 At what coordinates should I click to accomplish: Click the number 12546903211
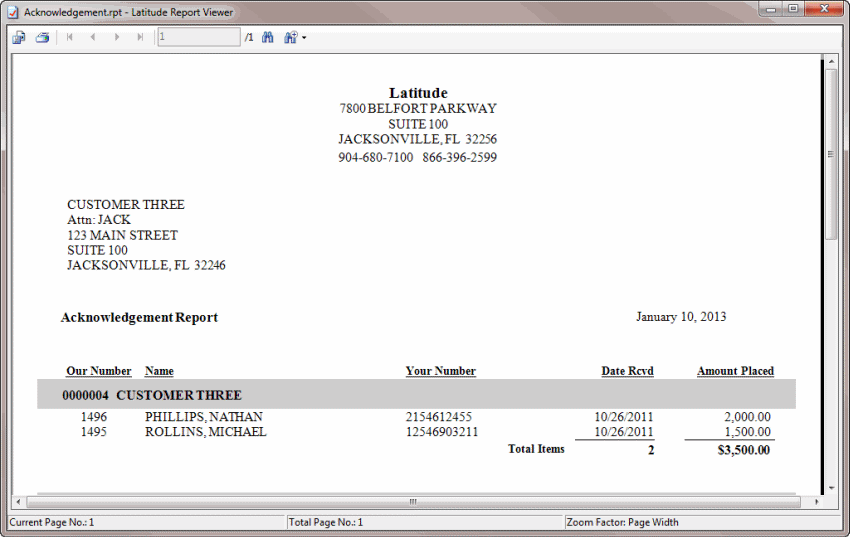pos(442,432)
